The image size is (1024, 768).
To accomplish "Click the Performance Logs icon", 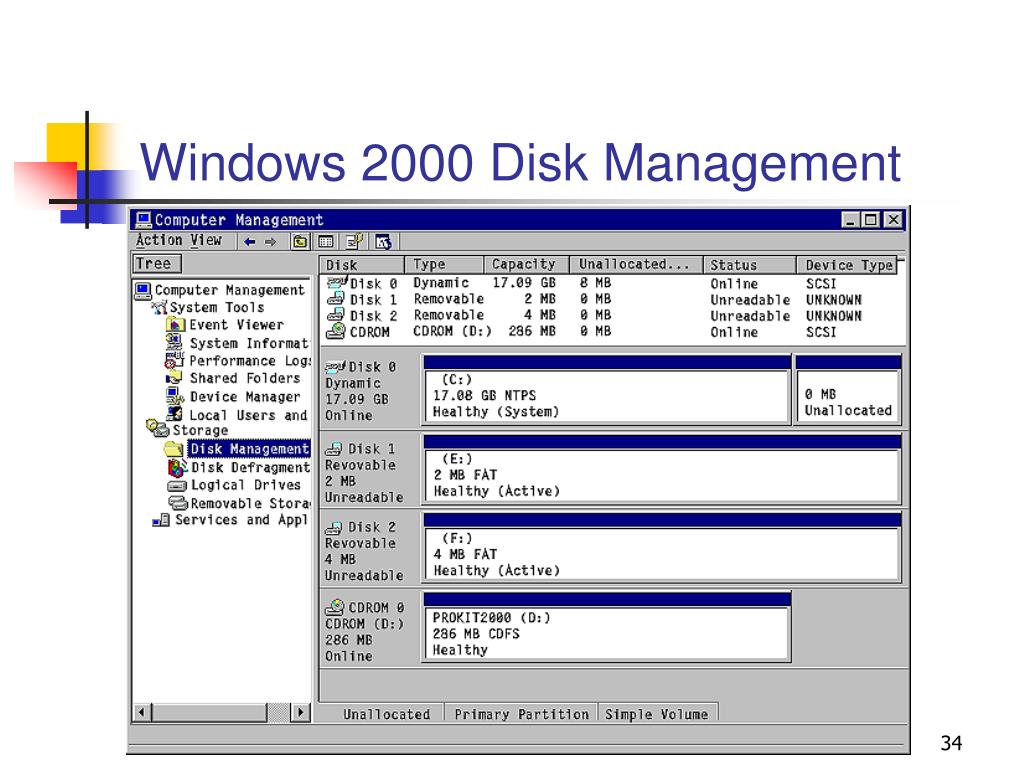I will point(174,360).
